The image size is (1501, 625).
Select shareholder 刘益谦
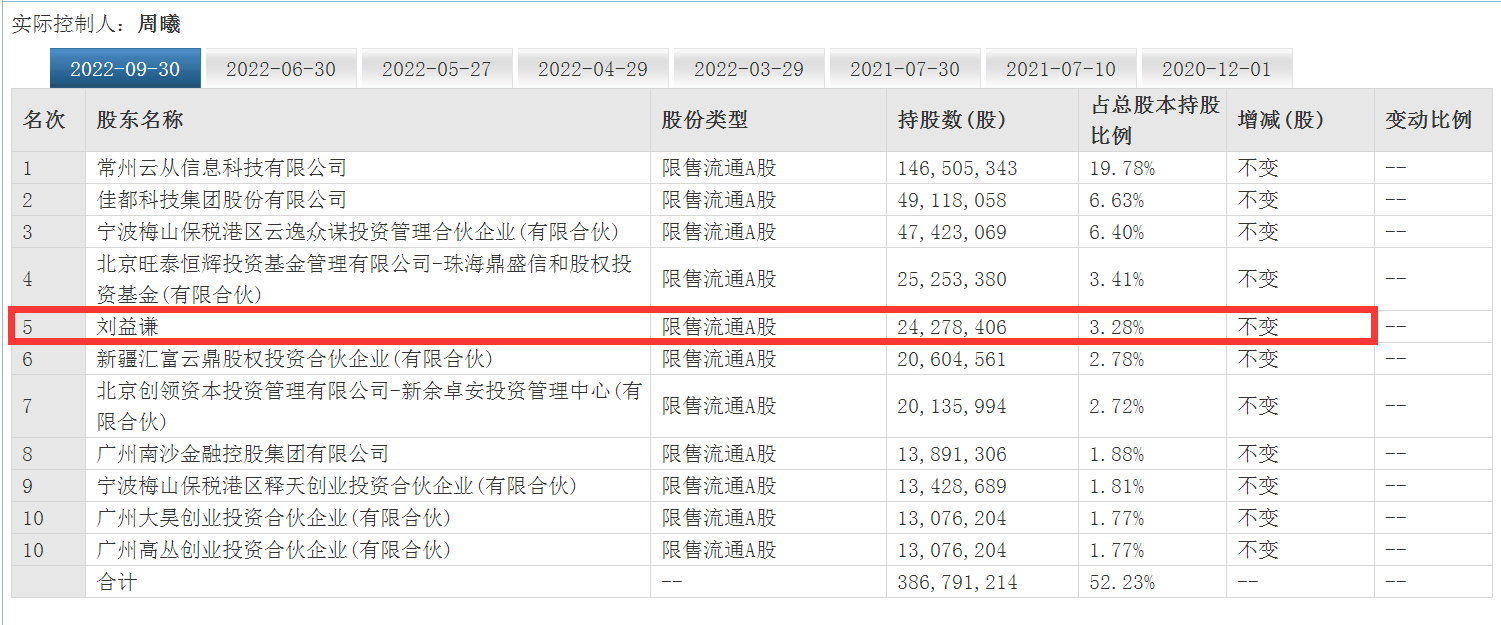[x=127, y=327]
